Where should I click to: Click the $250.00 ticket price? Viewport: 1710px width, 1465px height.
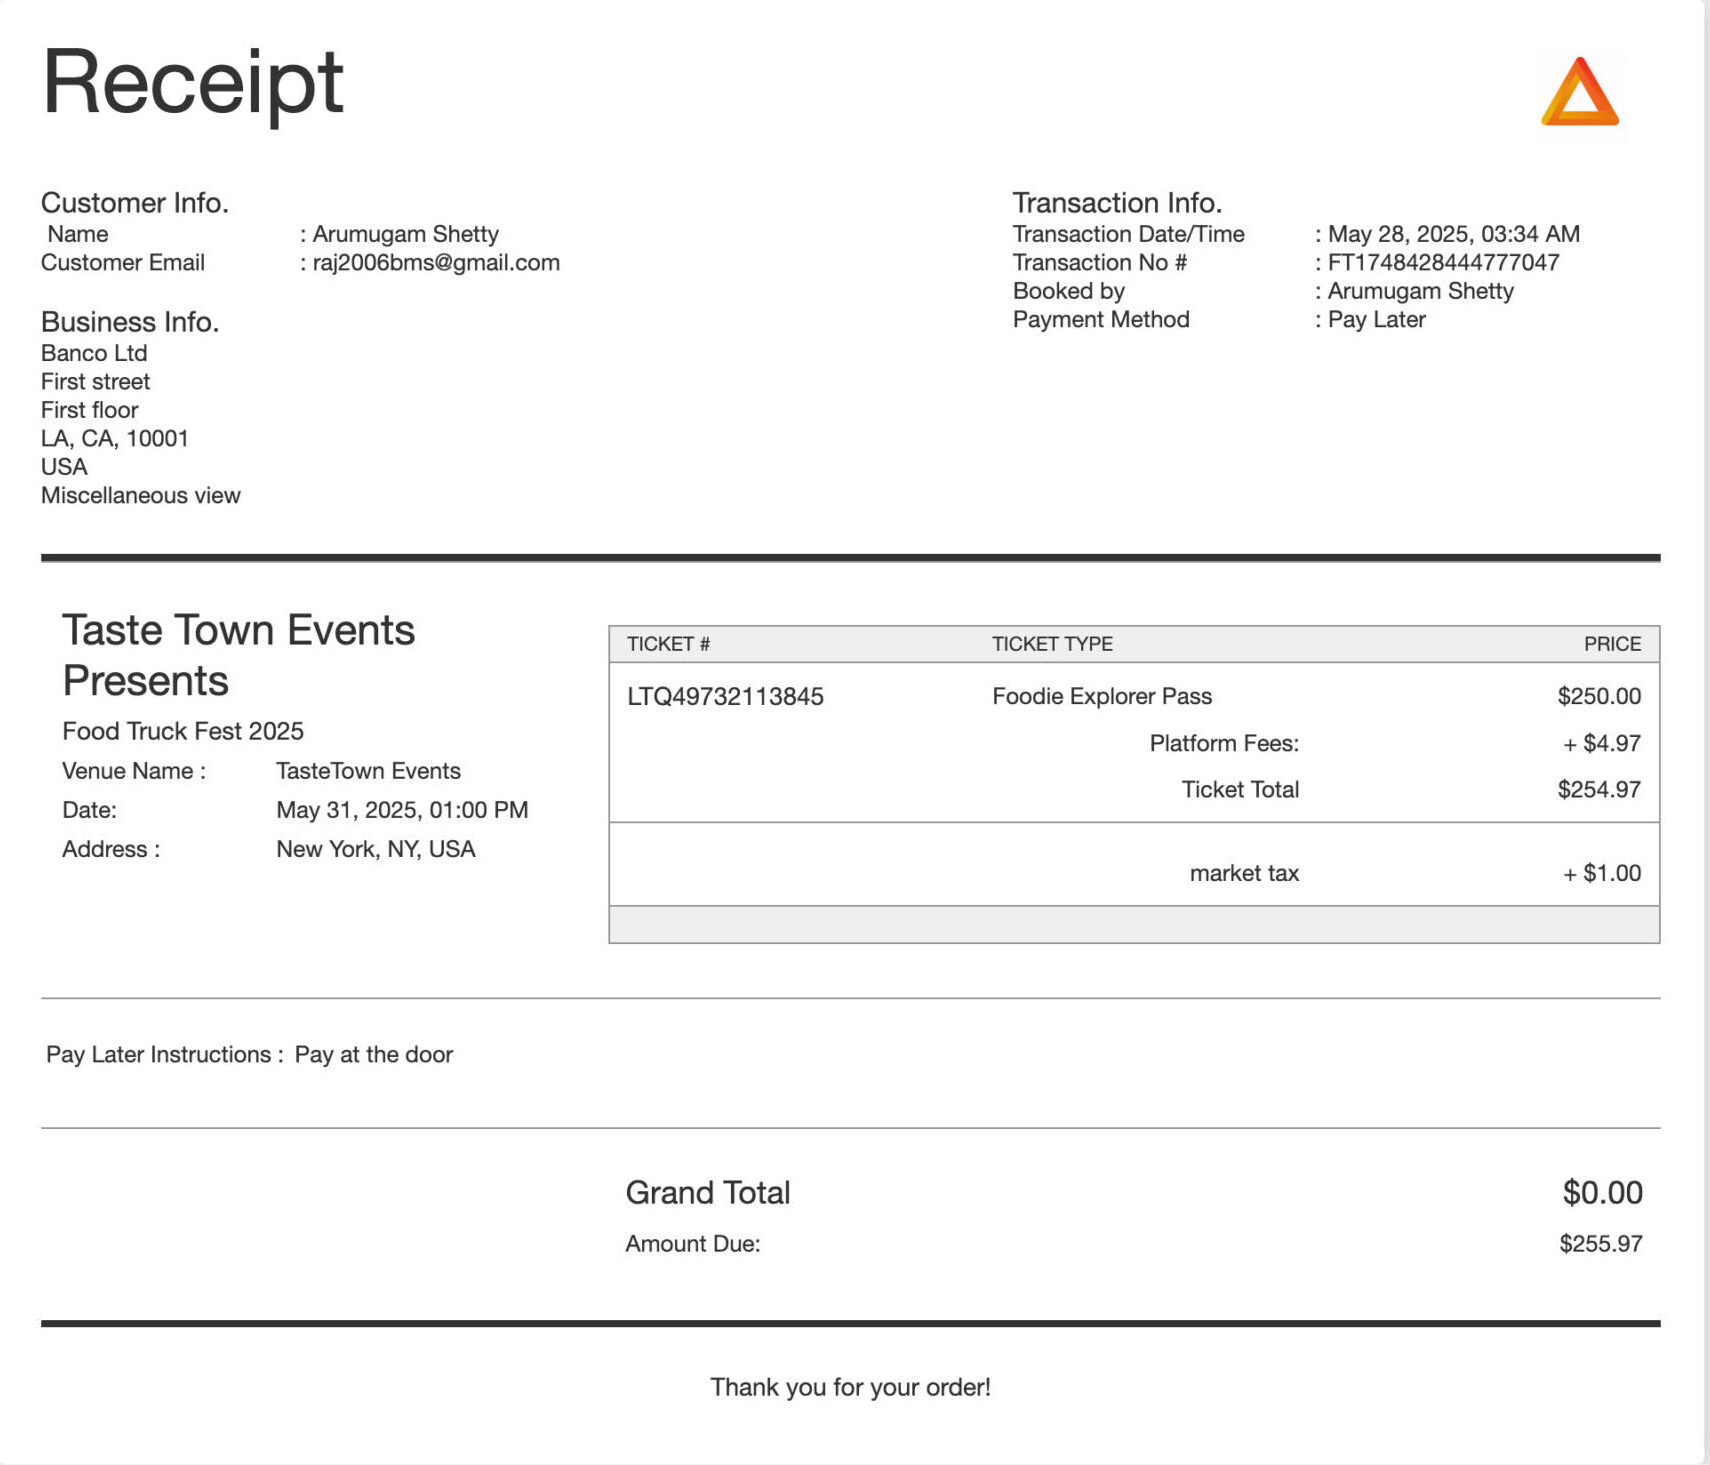point(1599,697)
